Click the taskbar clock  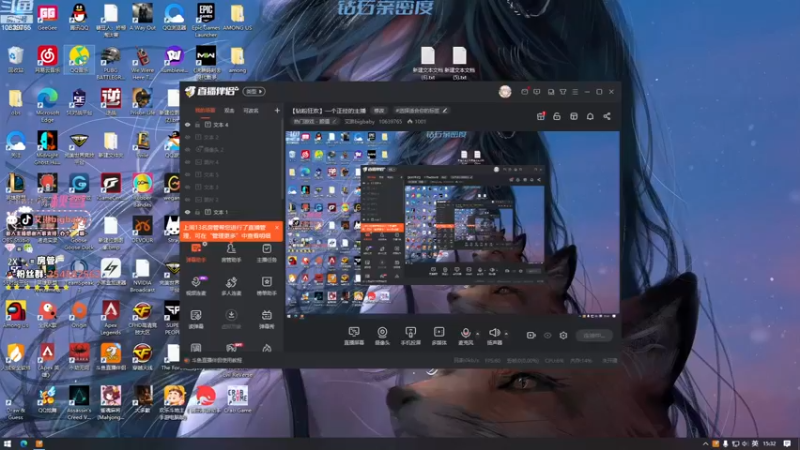(x=769, y=444)
